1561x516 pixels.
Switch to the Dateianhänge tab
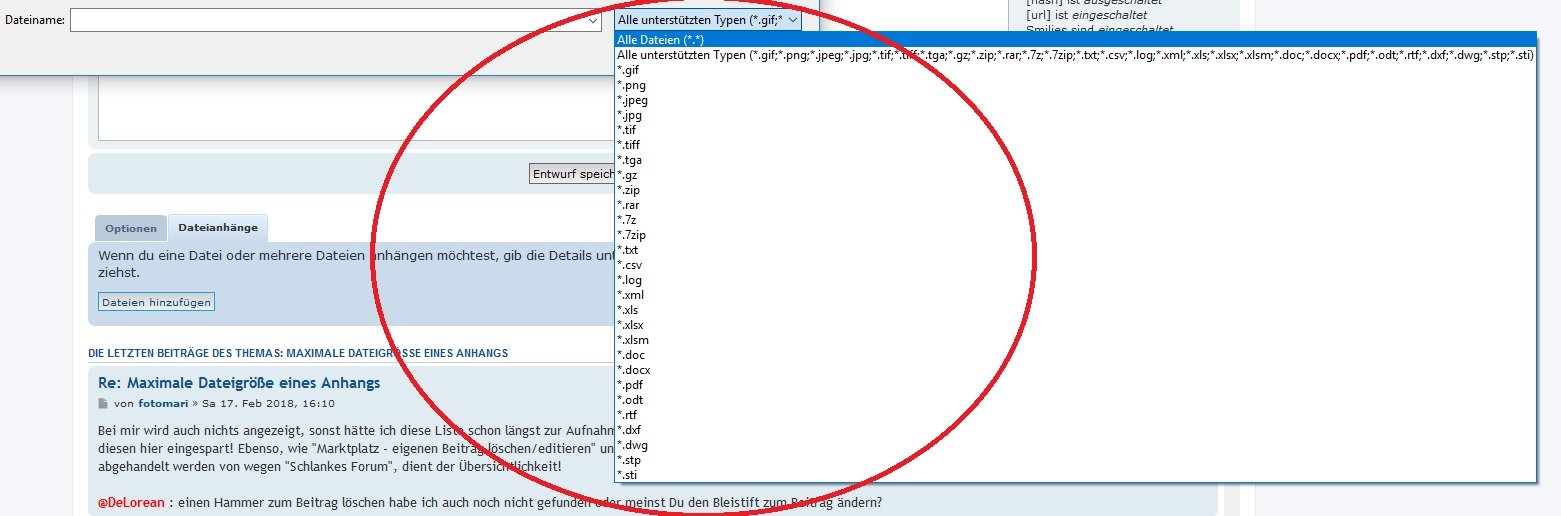tap(218, 228)
